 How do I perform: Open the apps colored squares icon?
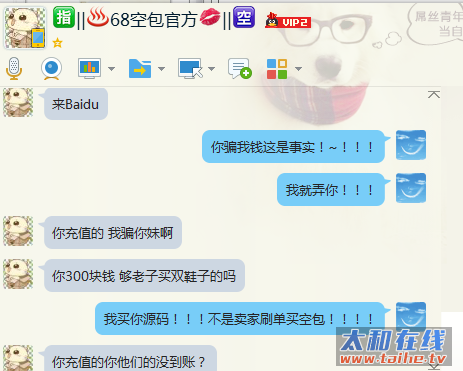[277, 69]
